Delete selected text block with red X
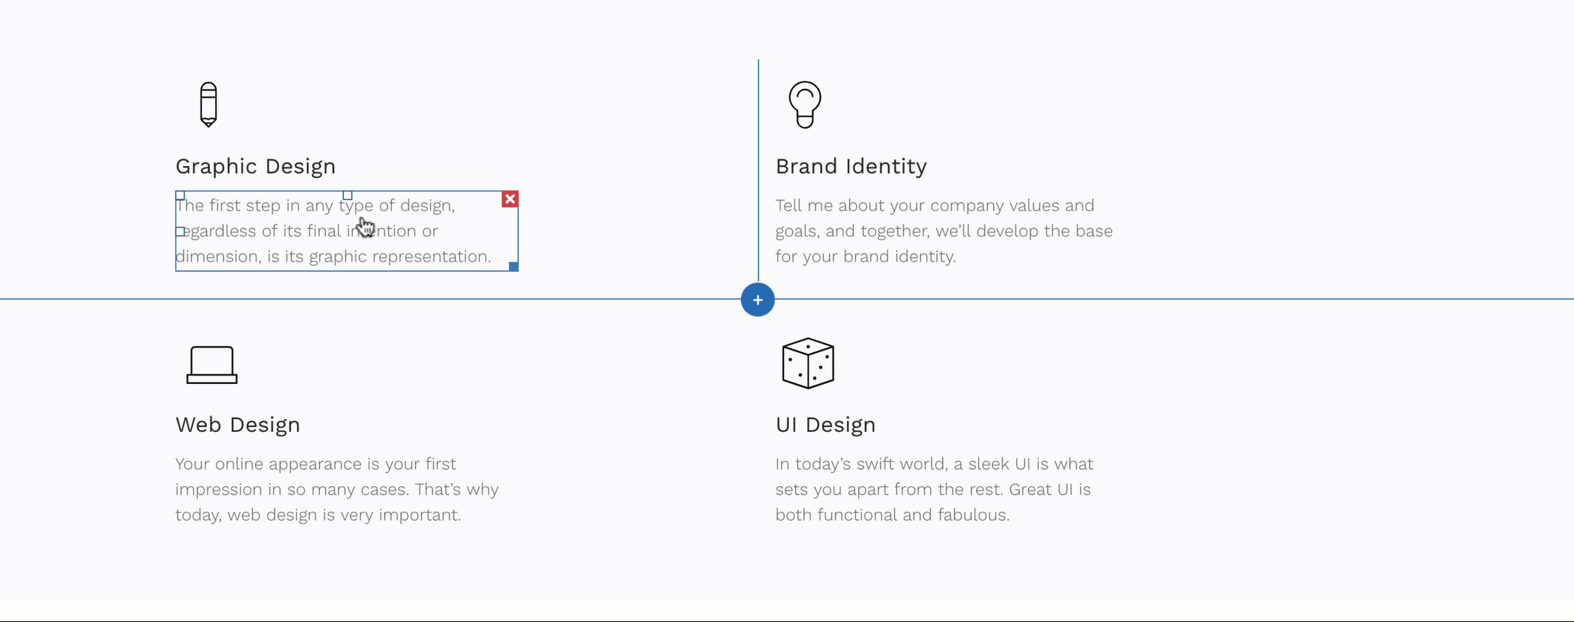1574x622 pixels. tap(510, 199)
